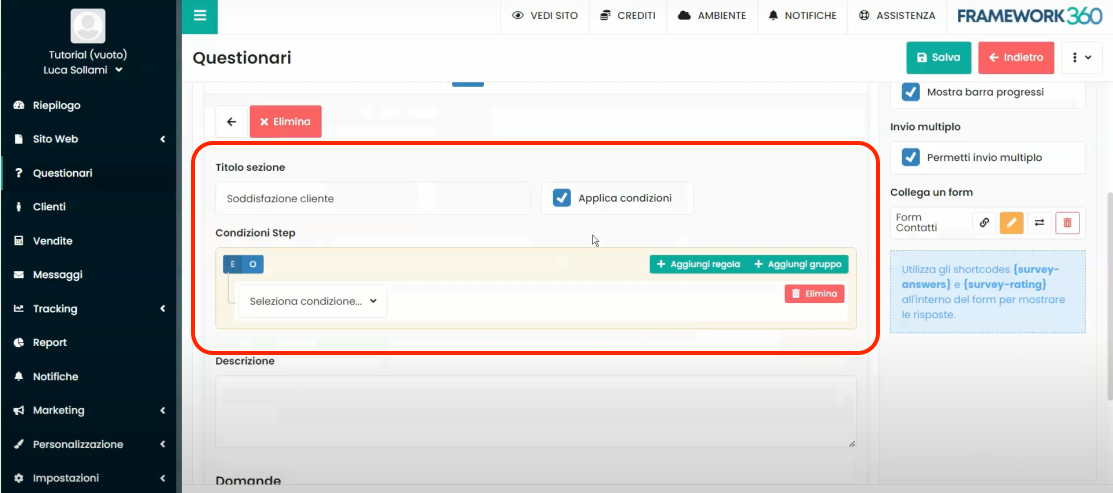This screenshot has width=1113, height=493.
Task: Open the Seleziona condizione dropdown
Action: (313, 301)
